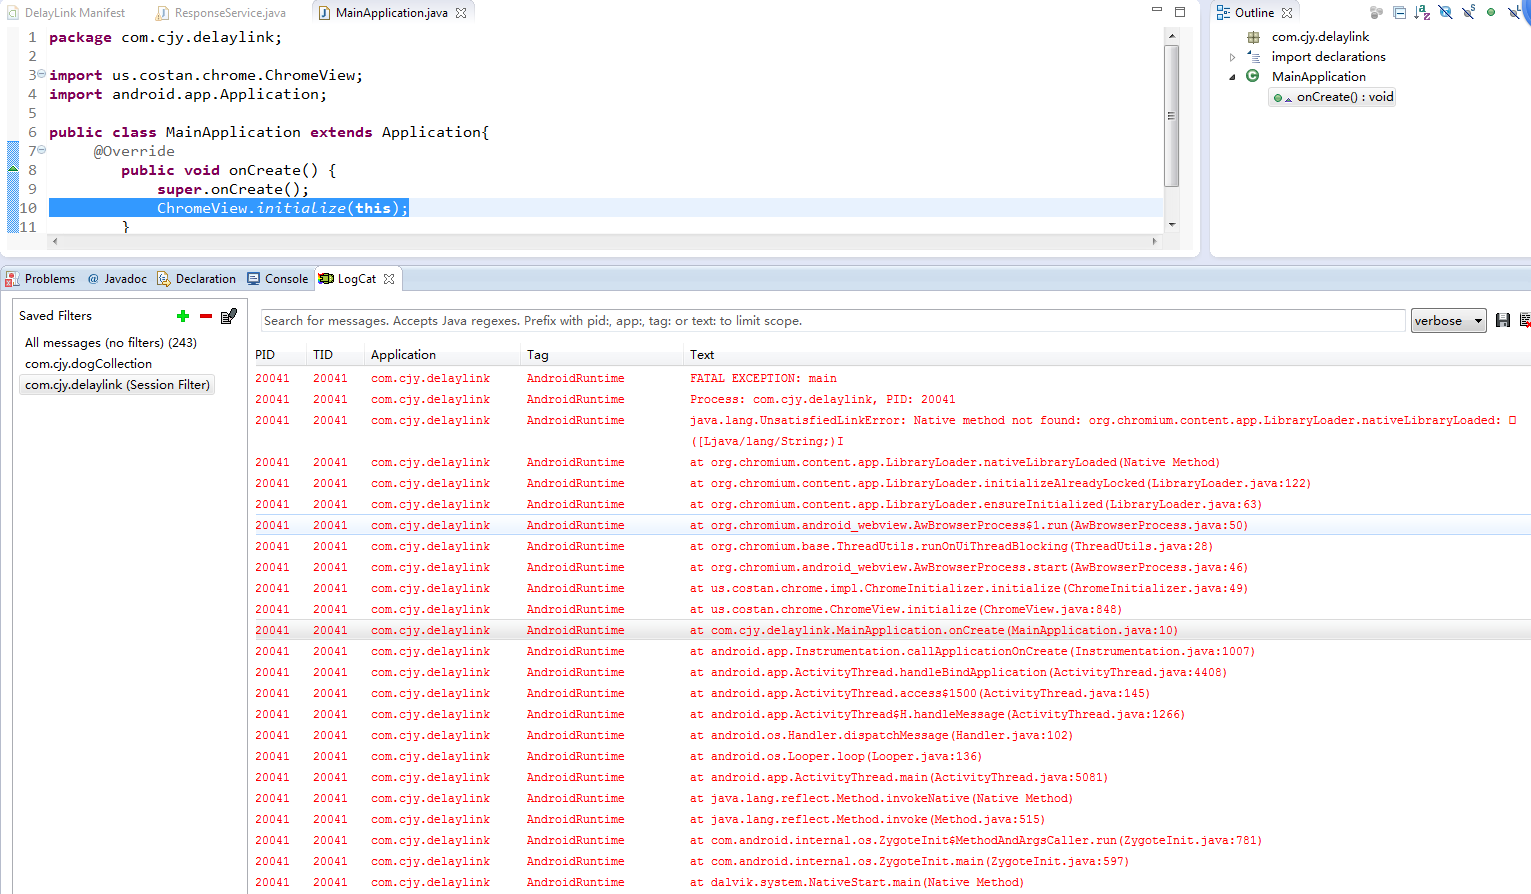
Task: Save the log messages using the floppy disk icon
Action: click(x=1503, y=320)
